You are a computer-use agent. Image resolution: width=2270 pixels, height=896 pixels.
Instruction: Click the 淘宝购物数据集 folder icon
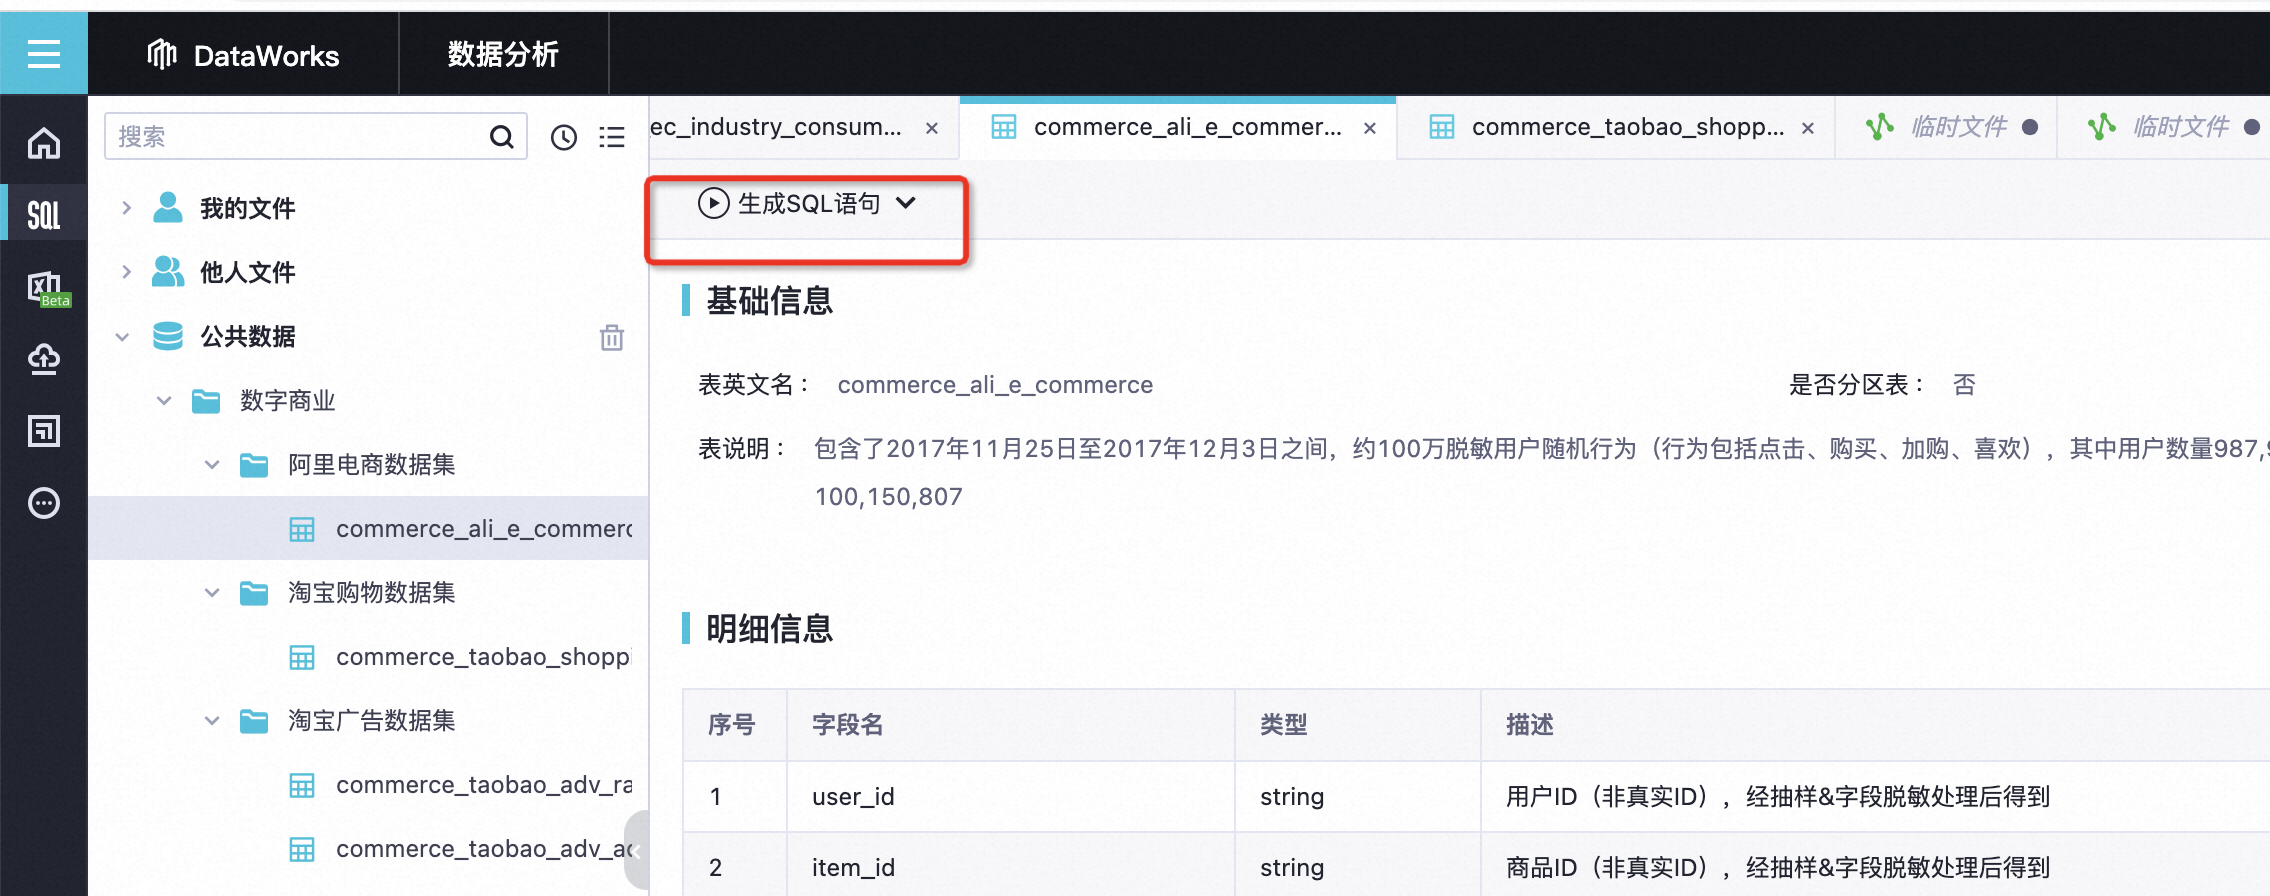(254, 593)
